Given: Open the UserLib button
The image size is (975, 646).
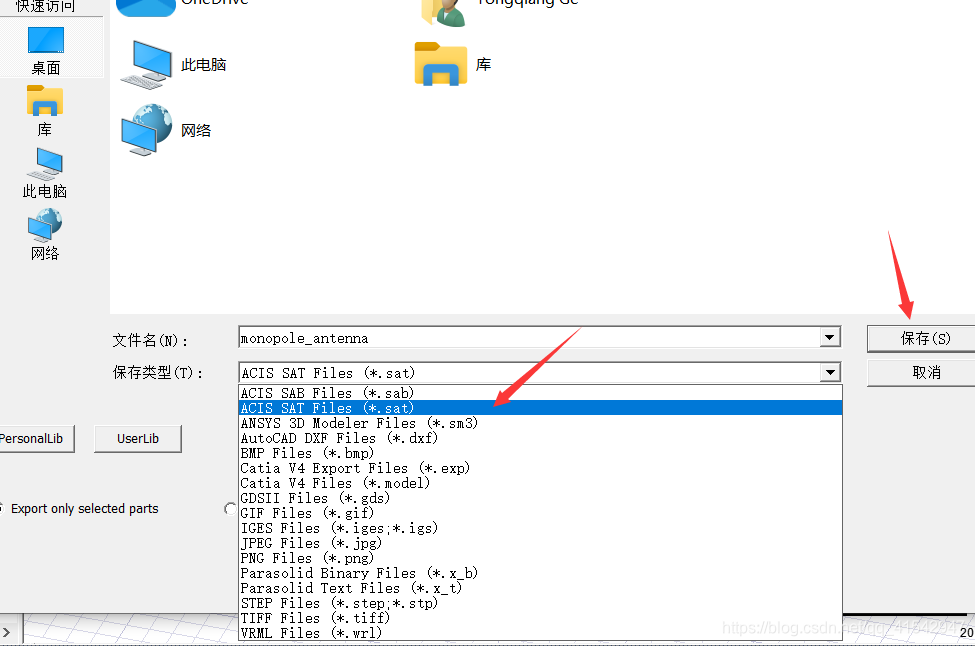Looking at the screenshot, I should pyautogui.click(x=138, y=438).
